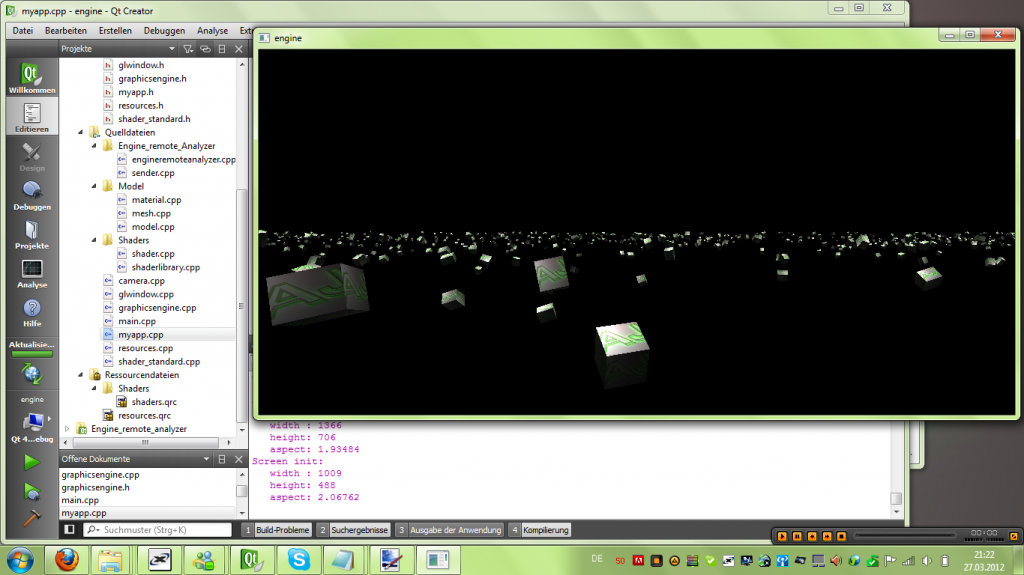
Task: Open the Analyse mode
Action: point(31,273)
